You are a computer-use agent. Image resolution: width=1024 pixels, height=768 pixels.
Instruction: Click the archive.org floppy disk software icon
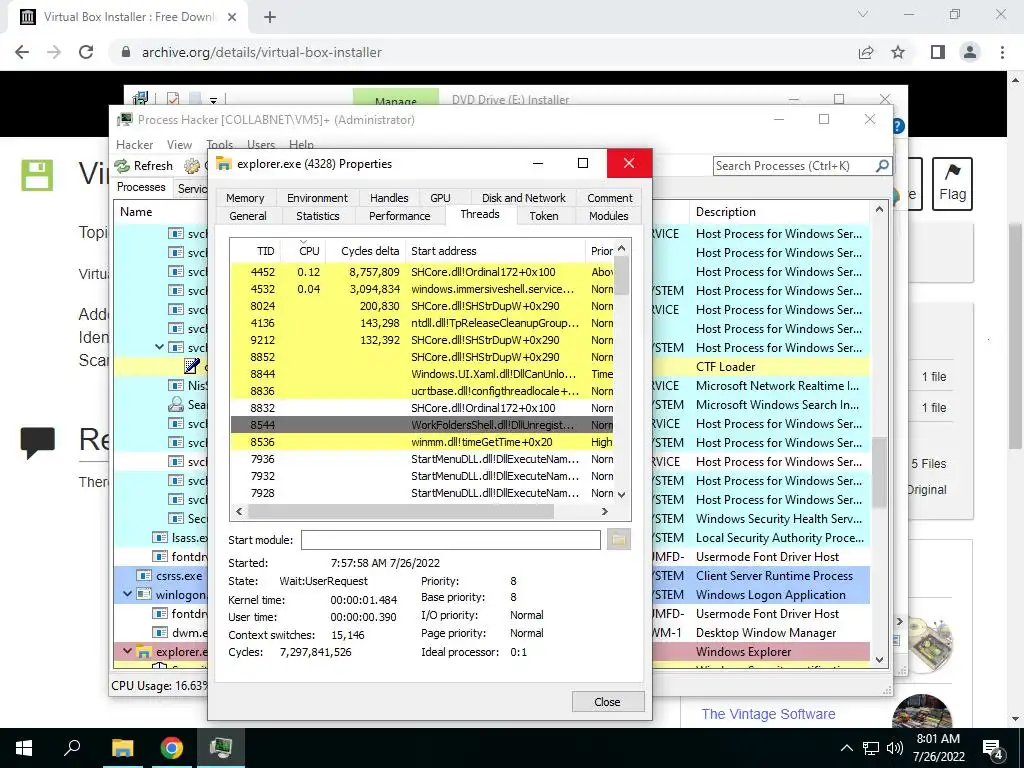37,175
